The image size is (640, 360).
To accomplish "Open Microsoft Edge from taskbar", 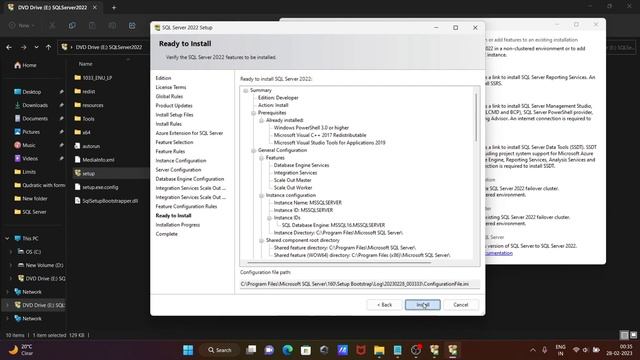I will pos(287,350).
